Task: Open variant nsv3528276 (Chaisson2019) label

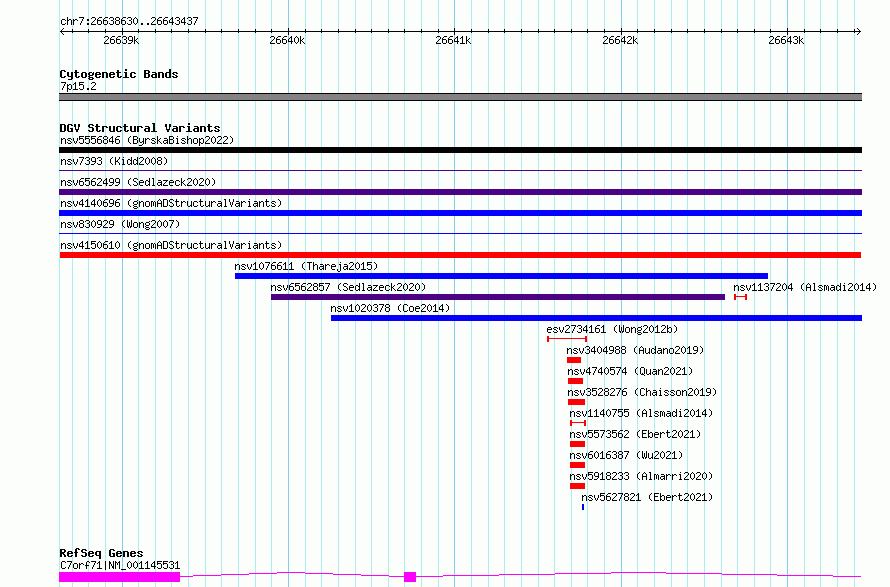Action: (x=642, y=392)
